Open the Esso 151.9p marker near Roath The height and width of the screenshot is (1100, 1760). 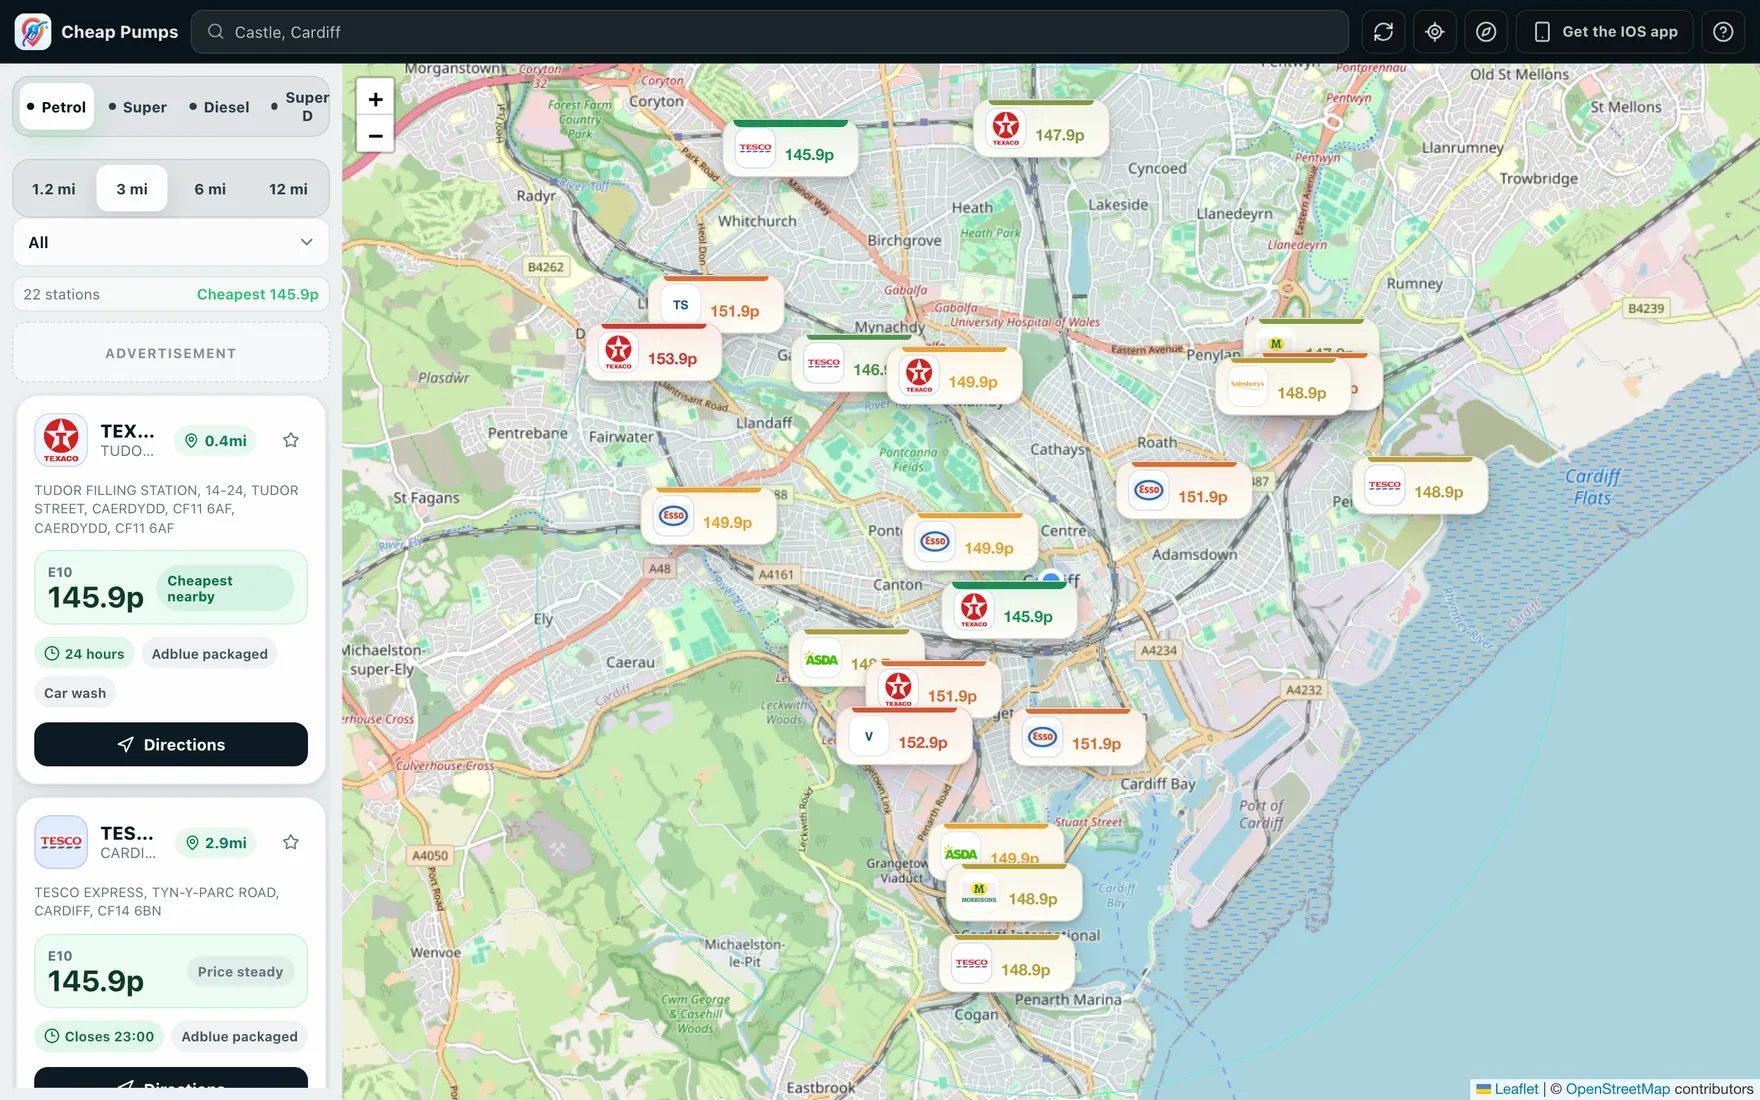[x=1183, y=493]
